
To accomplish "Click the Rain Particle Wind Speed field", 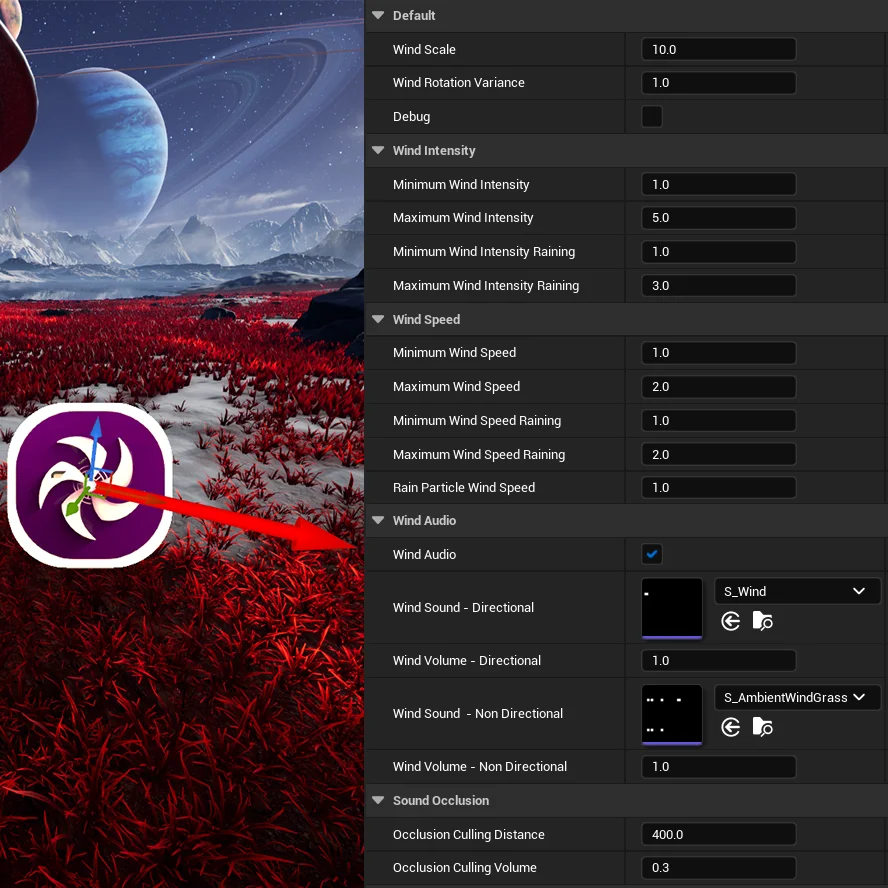I will click(x=718, y=488).
